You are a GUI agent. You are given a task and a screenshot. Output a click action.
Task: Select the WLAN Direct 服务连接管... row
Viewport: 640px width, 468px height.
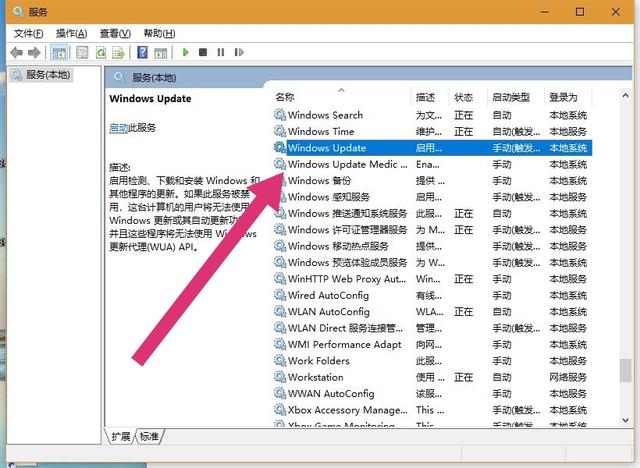(432, 328)
